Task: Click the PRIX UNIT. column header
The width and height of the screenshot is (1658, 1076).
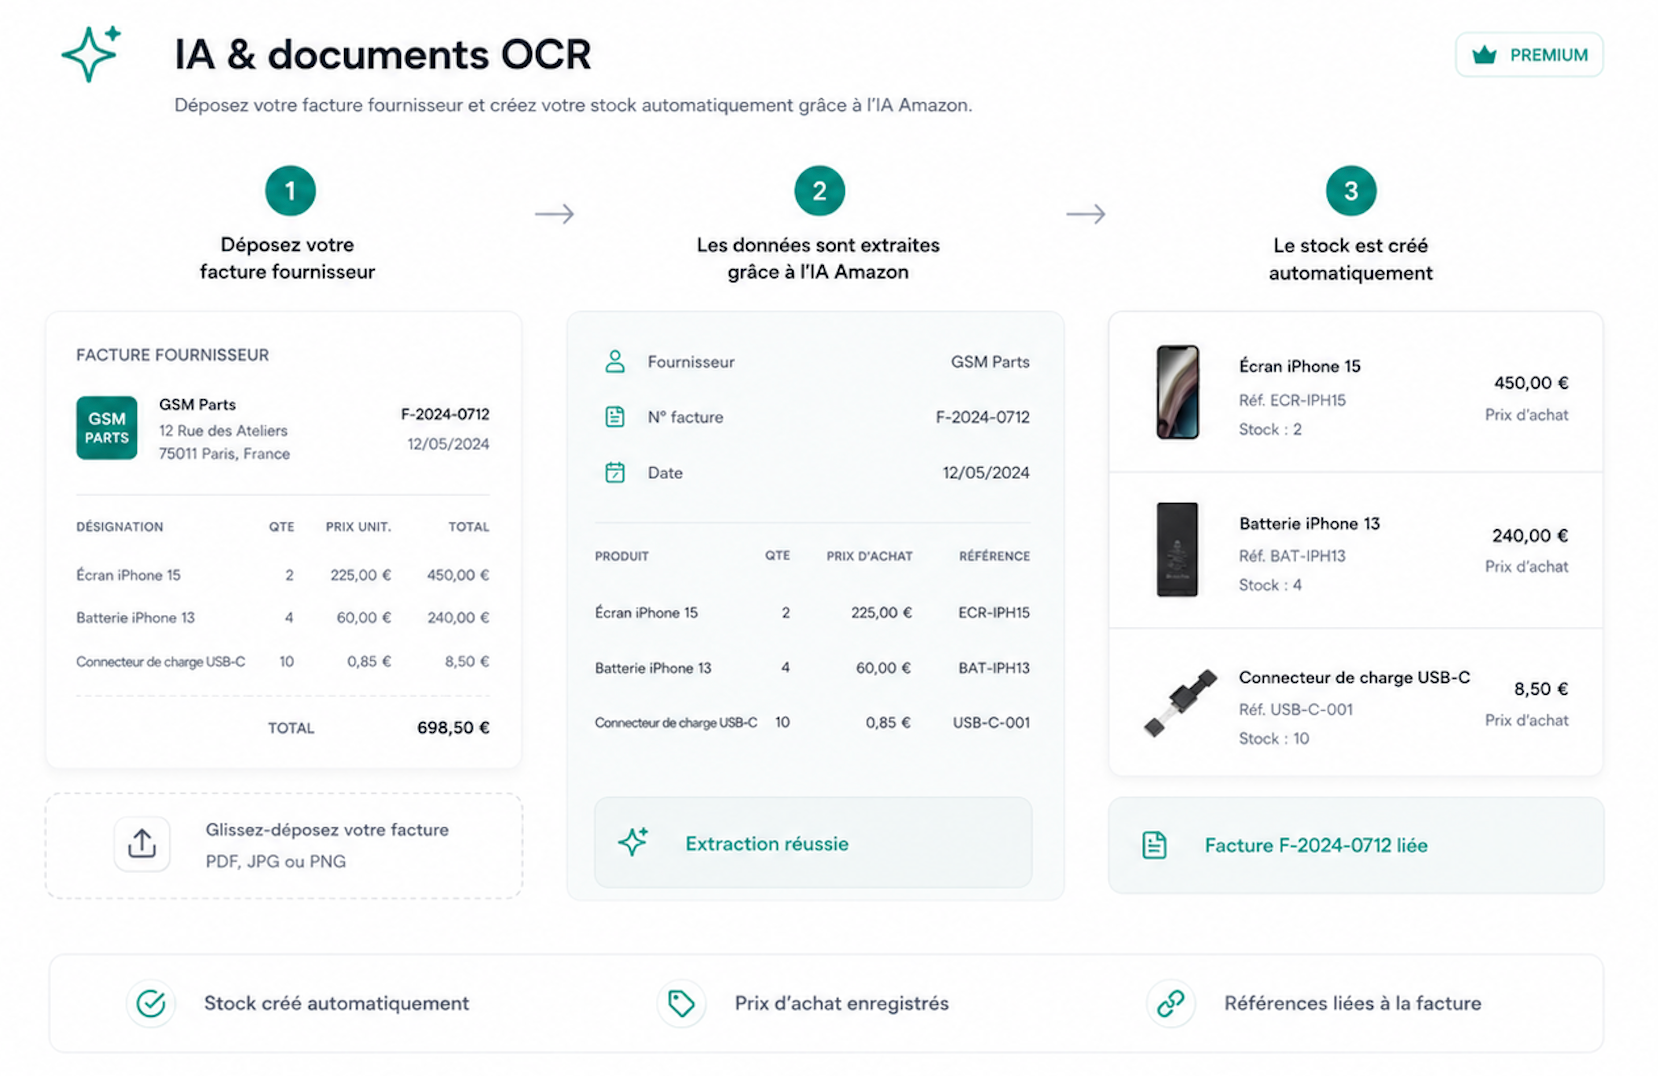Action: [358, 527]
